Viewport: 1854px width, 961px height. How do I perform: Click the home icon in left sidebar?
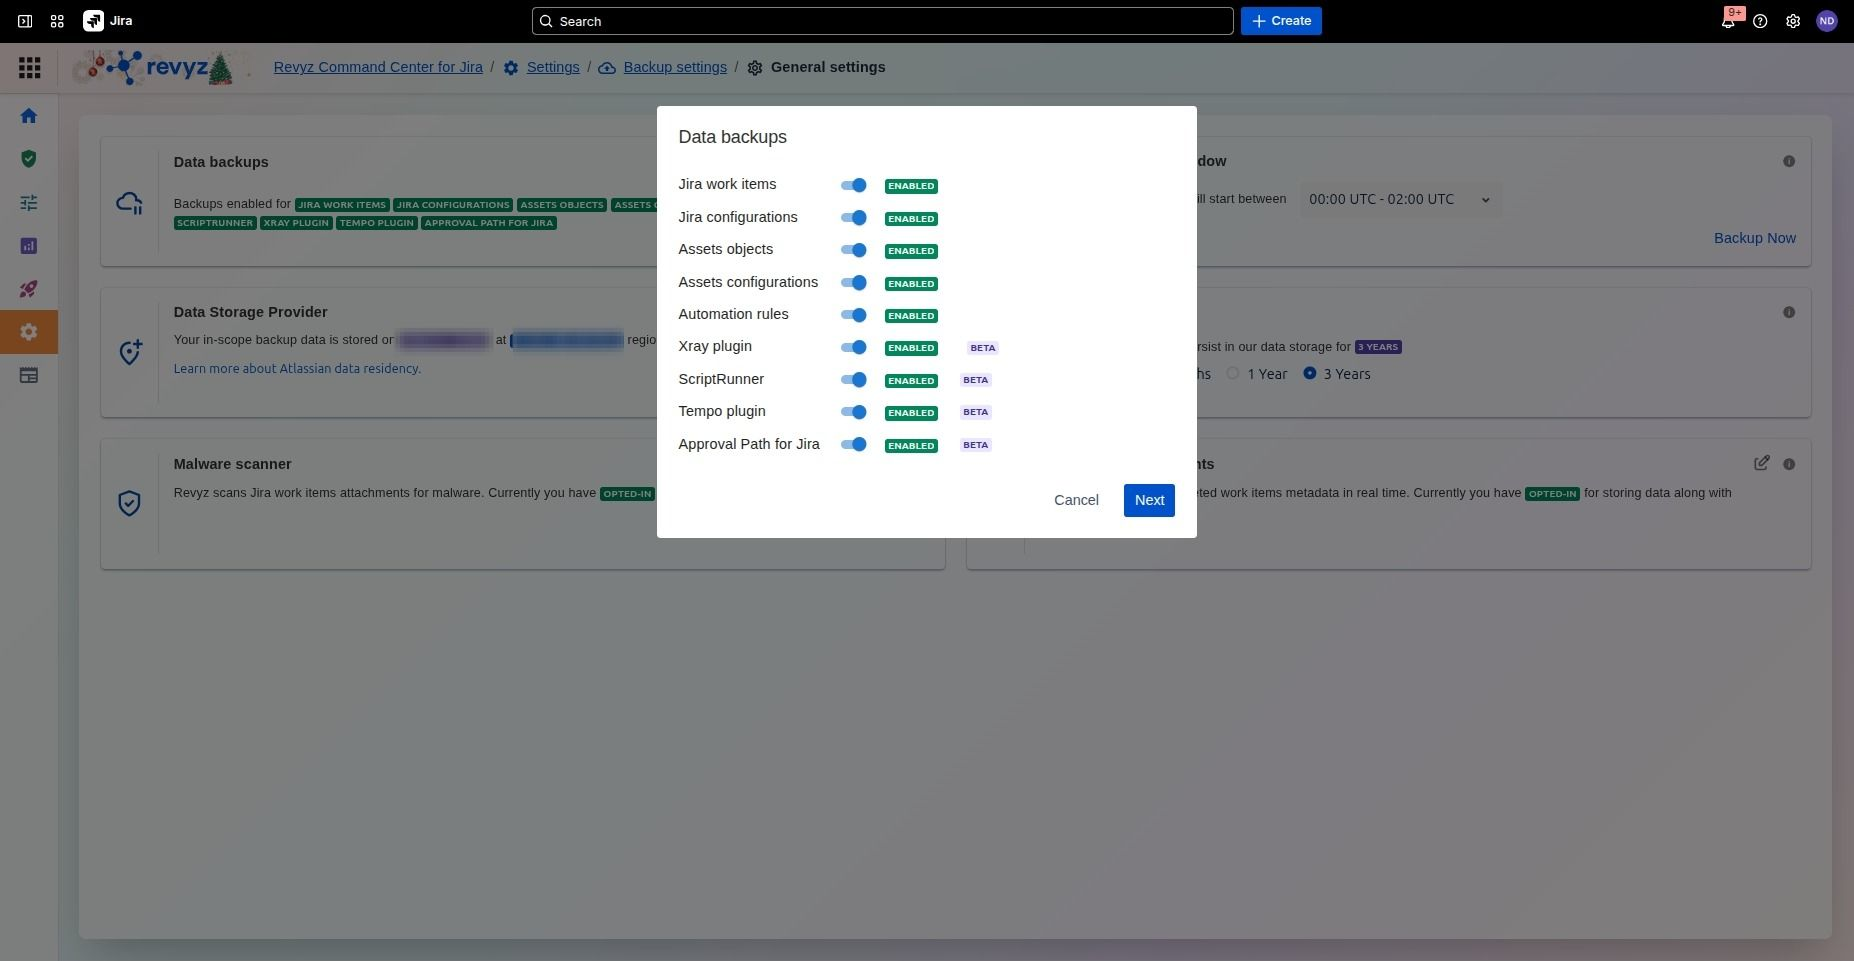pyautogui.click(x=29, y=116)
